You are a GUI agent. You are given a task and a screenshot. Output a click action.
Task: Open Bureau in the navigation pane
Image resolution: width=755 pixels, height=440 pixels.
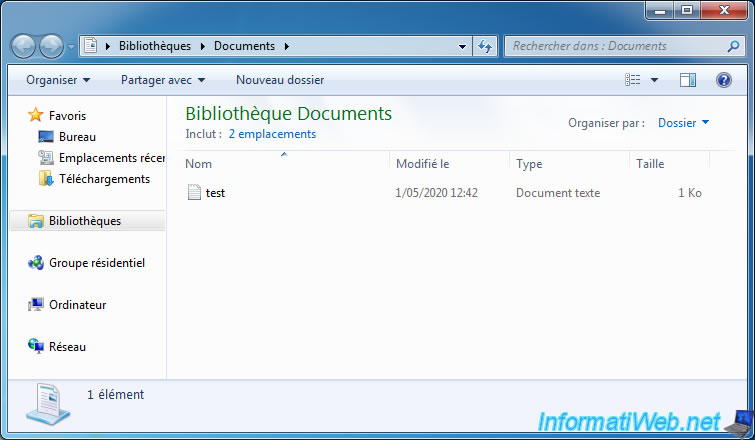[x=77, y=137]
